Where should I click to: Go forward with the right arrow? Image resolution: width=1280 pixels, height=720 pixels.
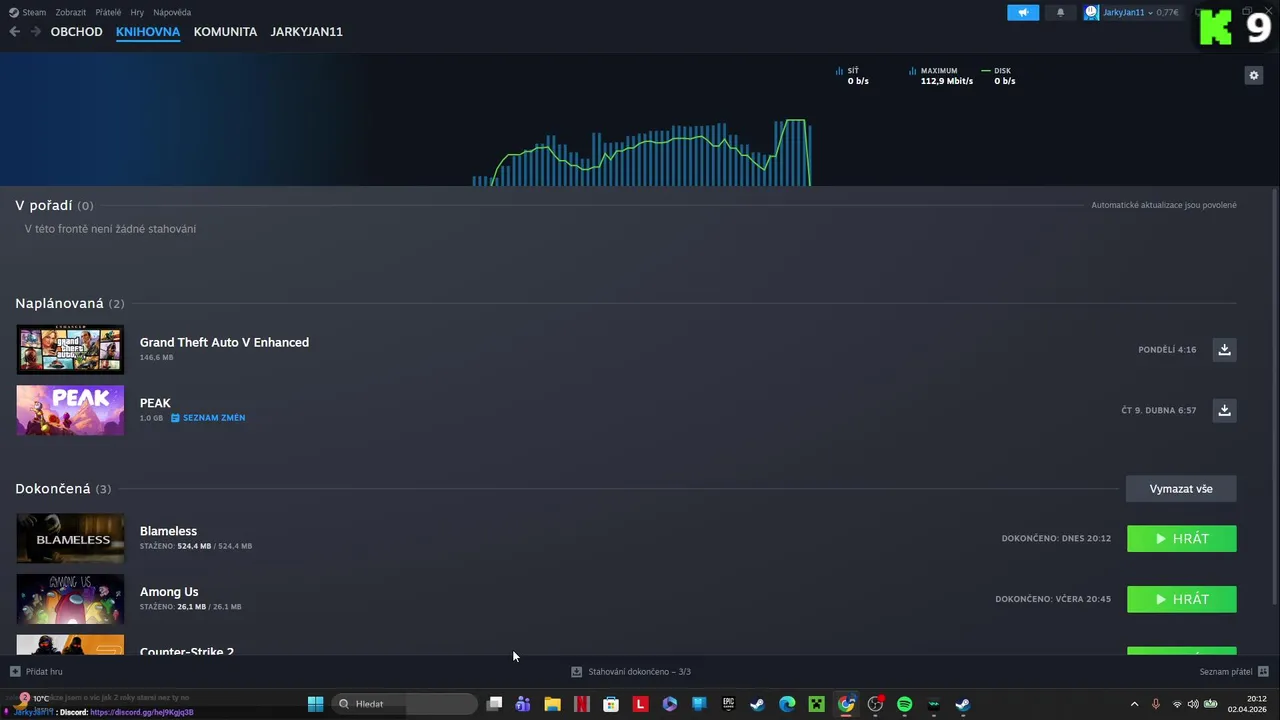36,32
